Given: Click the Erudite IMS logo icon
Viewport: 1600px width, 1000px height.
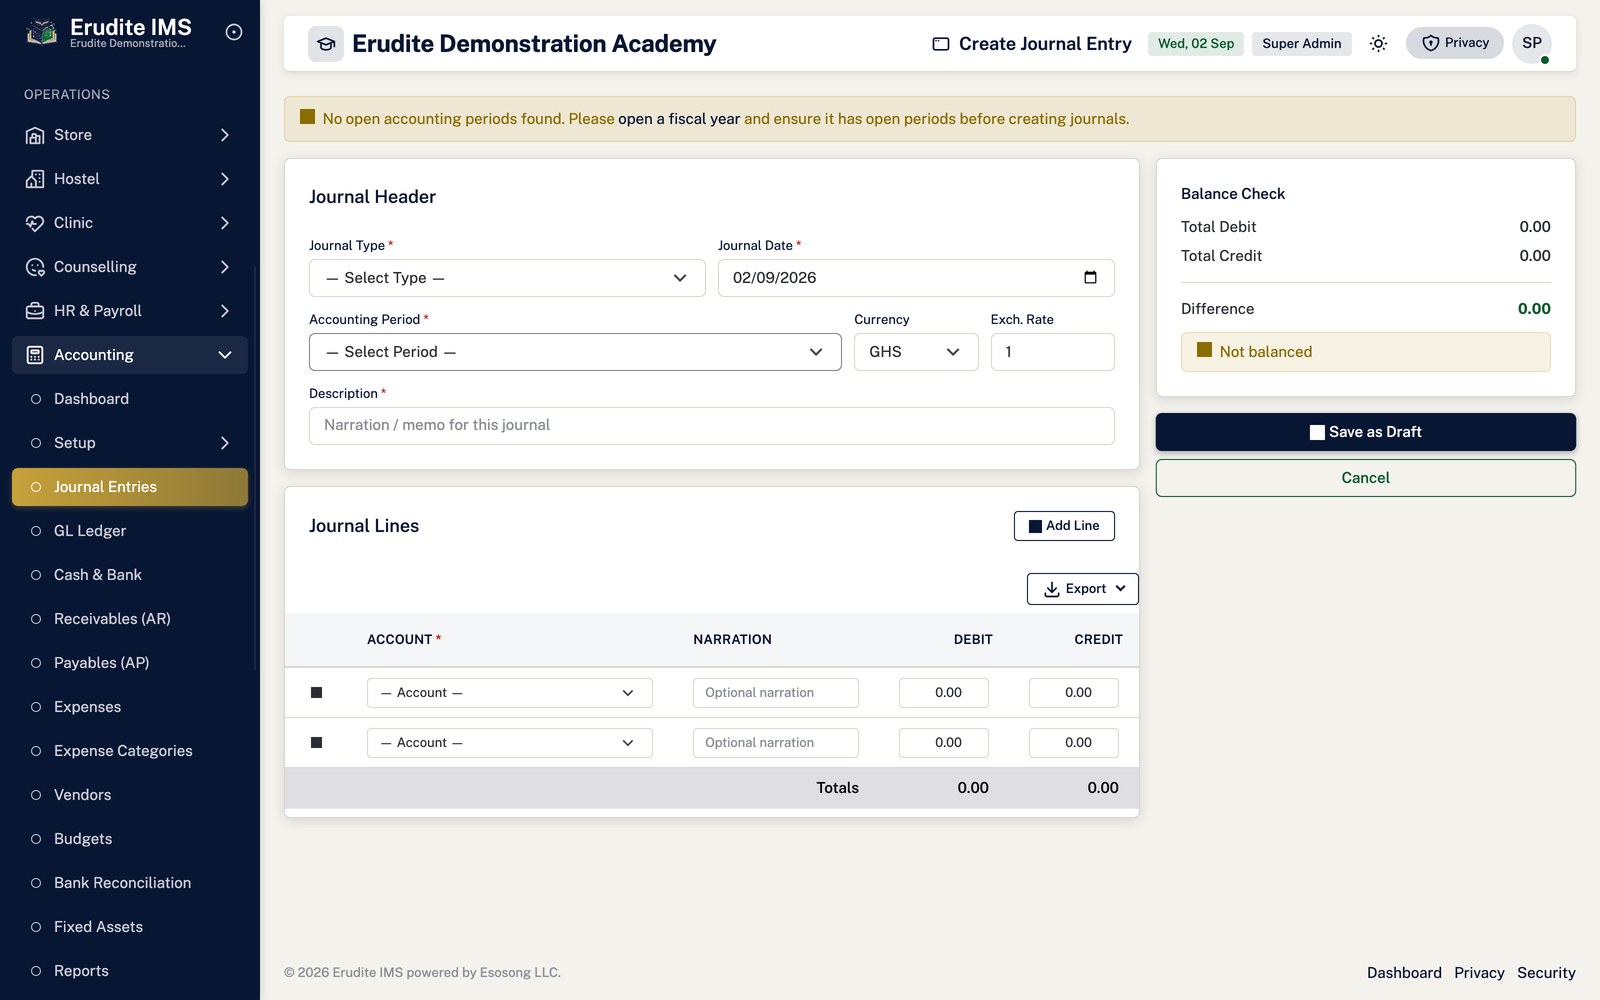Looking at the screenshot, I should [x=41, y=33].
